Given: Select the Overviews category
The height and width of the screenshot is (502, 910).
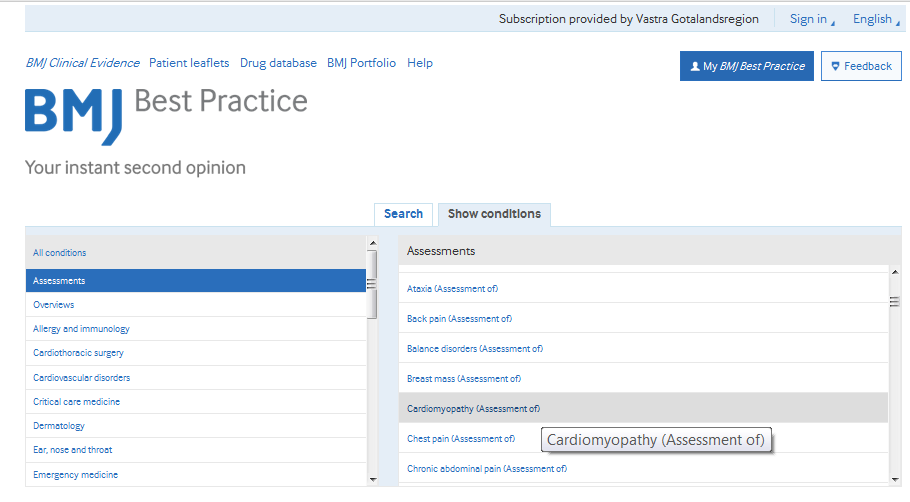Looking at the screenshot, I should click(196, 305).
